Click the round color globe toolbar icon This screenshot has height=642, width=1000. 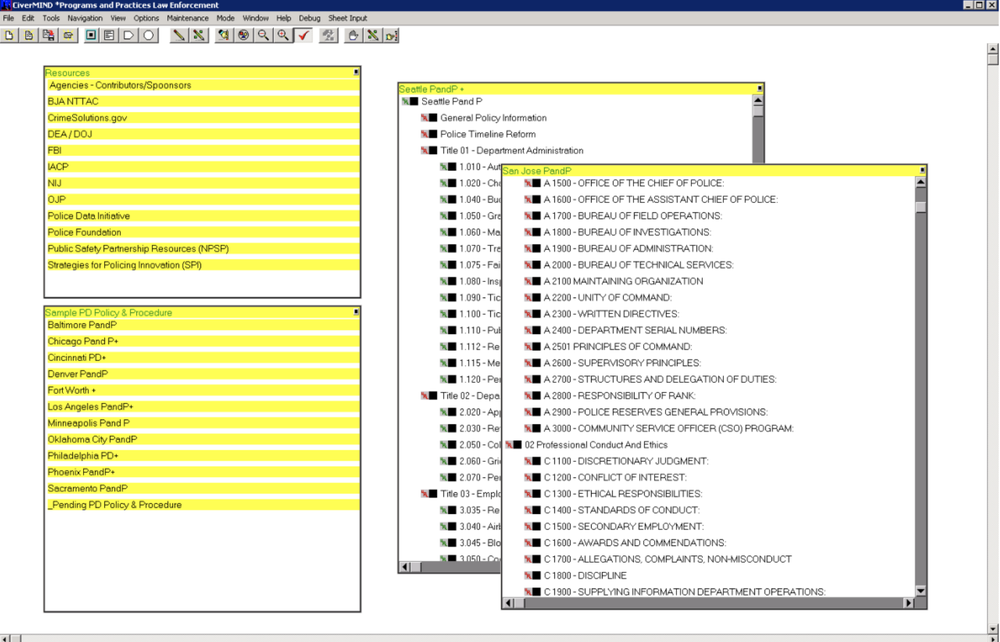tap(243, 36)
